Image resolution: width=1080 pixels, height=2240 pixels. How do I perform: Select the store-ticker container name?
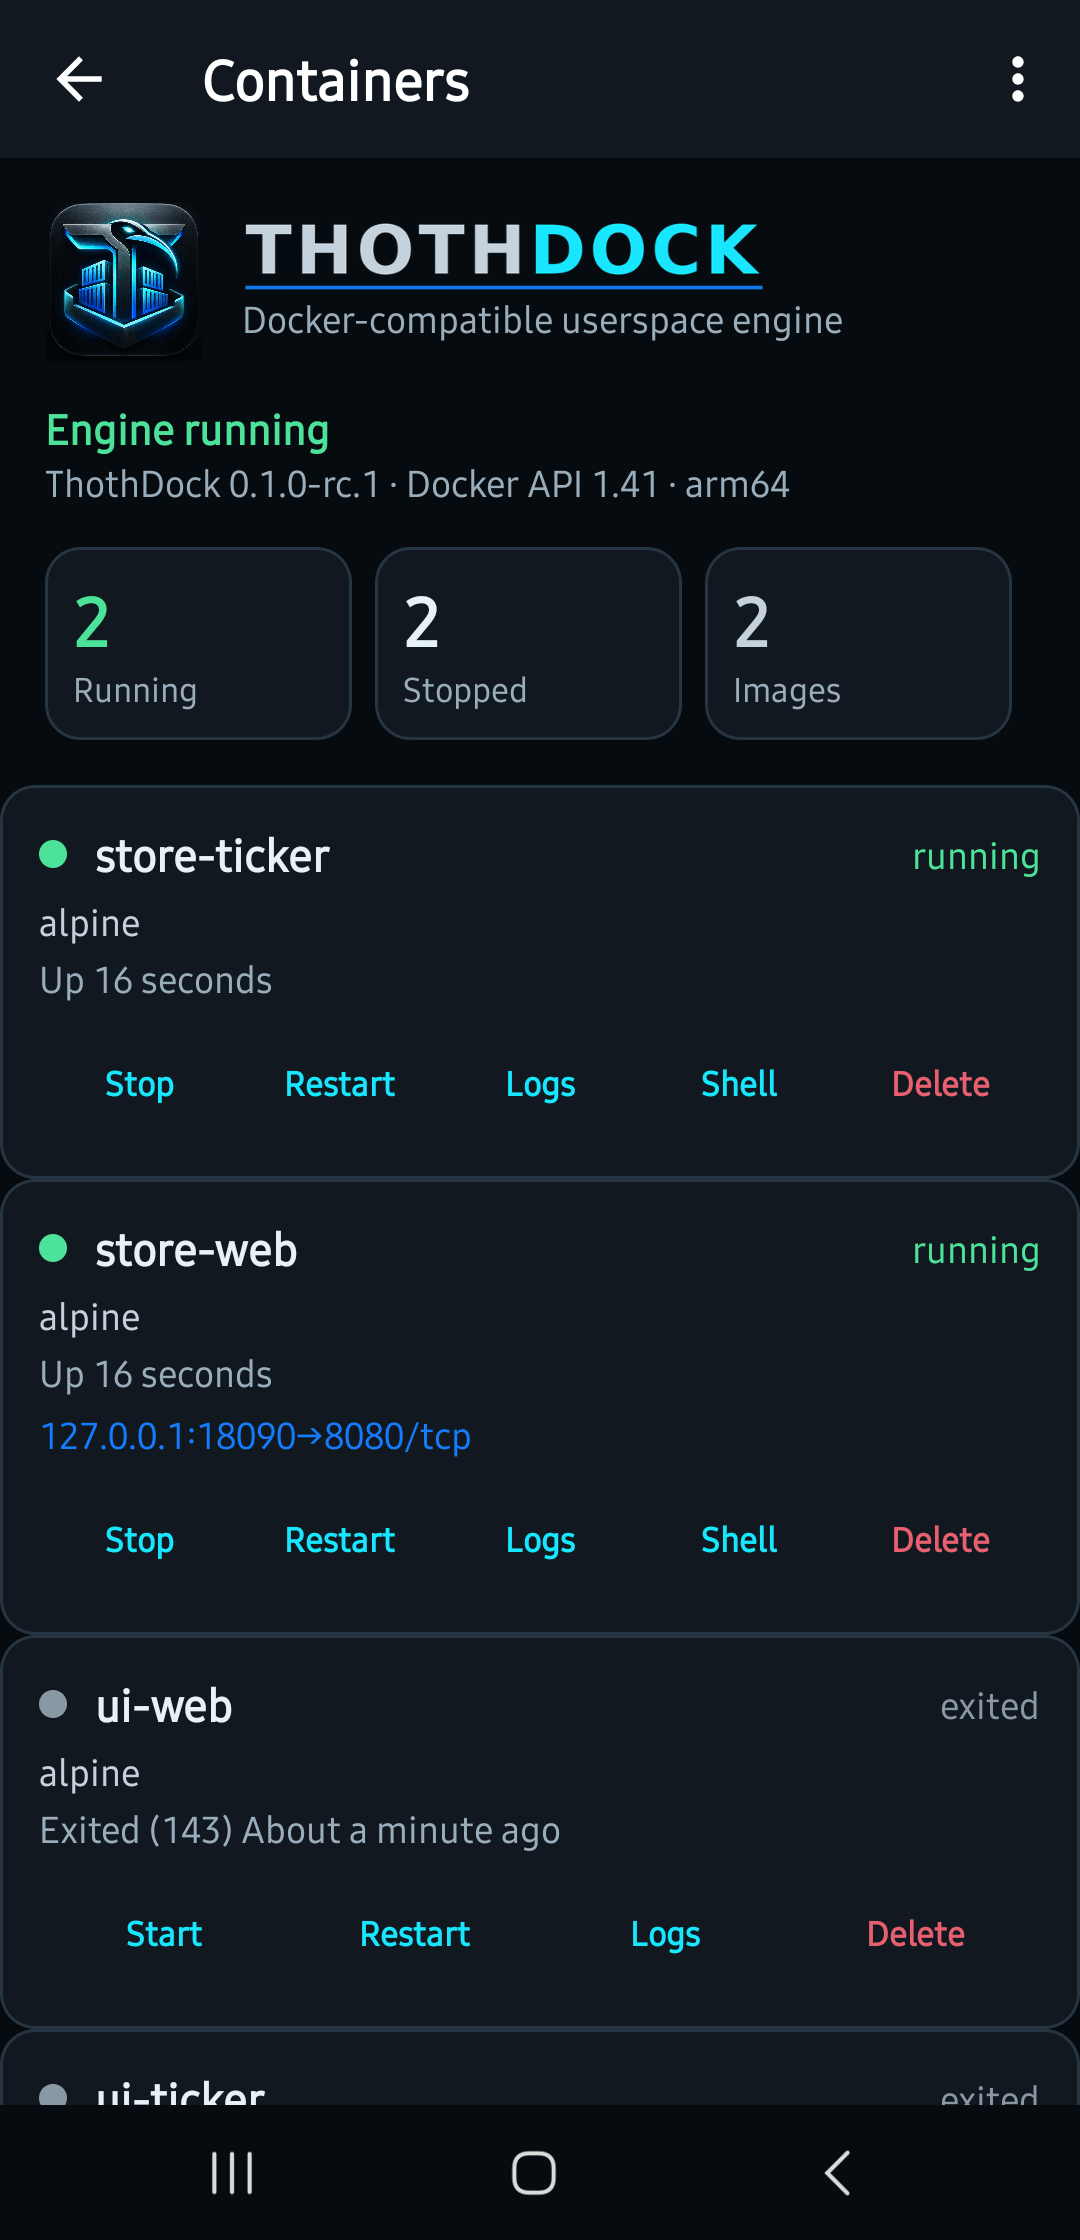pyautogui.click(x=212, y=856)
